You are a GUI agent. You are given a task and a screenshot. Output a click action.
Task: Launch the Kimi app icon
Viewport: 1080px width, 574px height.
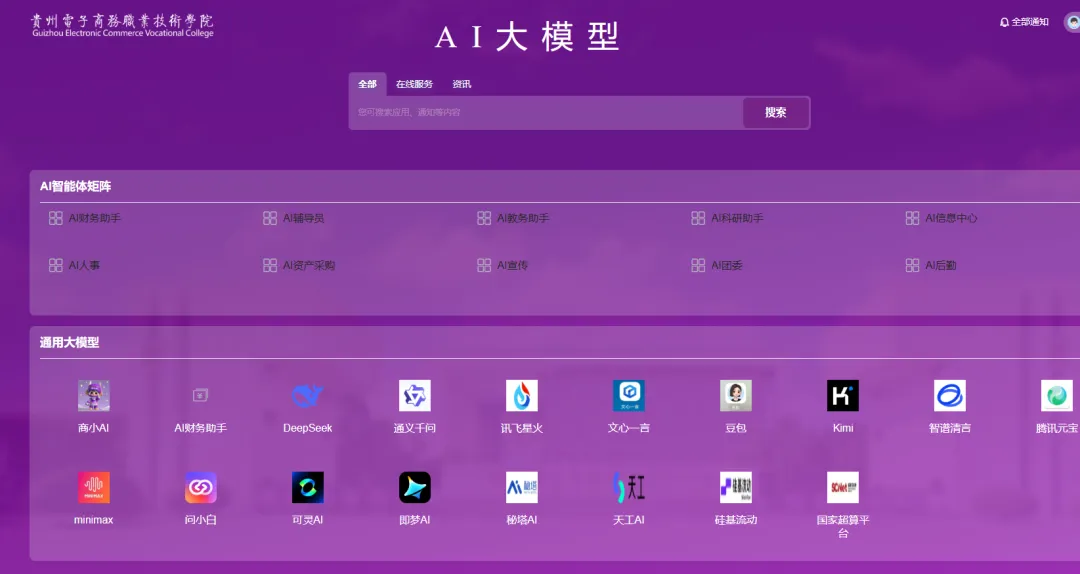coord(842,396)
